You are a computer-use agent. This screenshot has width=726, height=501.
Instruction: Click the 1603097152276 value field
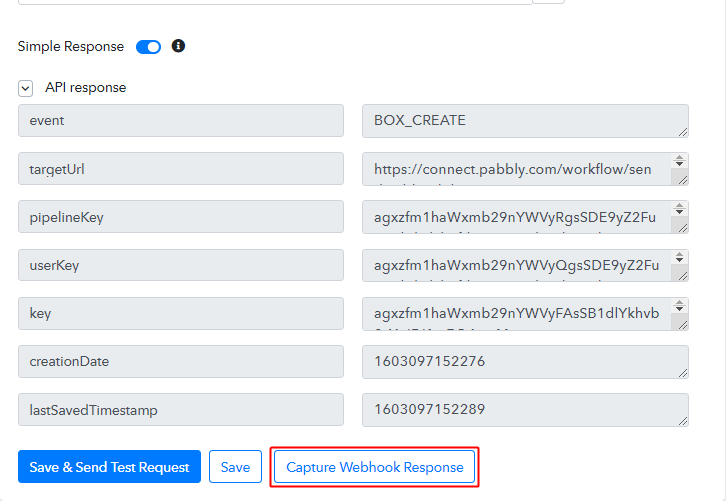coord(525,362)
